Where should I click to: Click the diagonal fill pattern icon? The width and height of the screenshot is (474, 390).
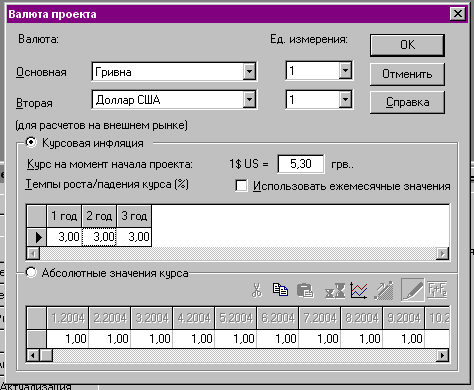click(x=384, y=290)
